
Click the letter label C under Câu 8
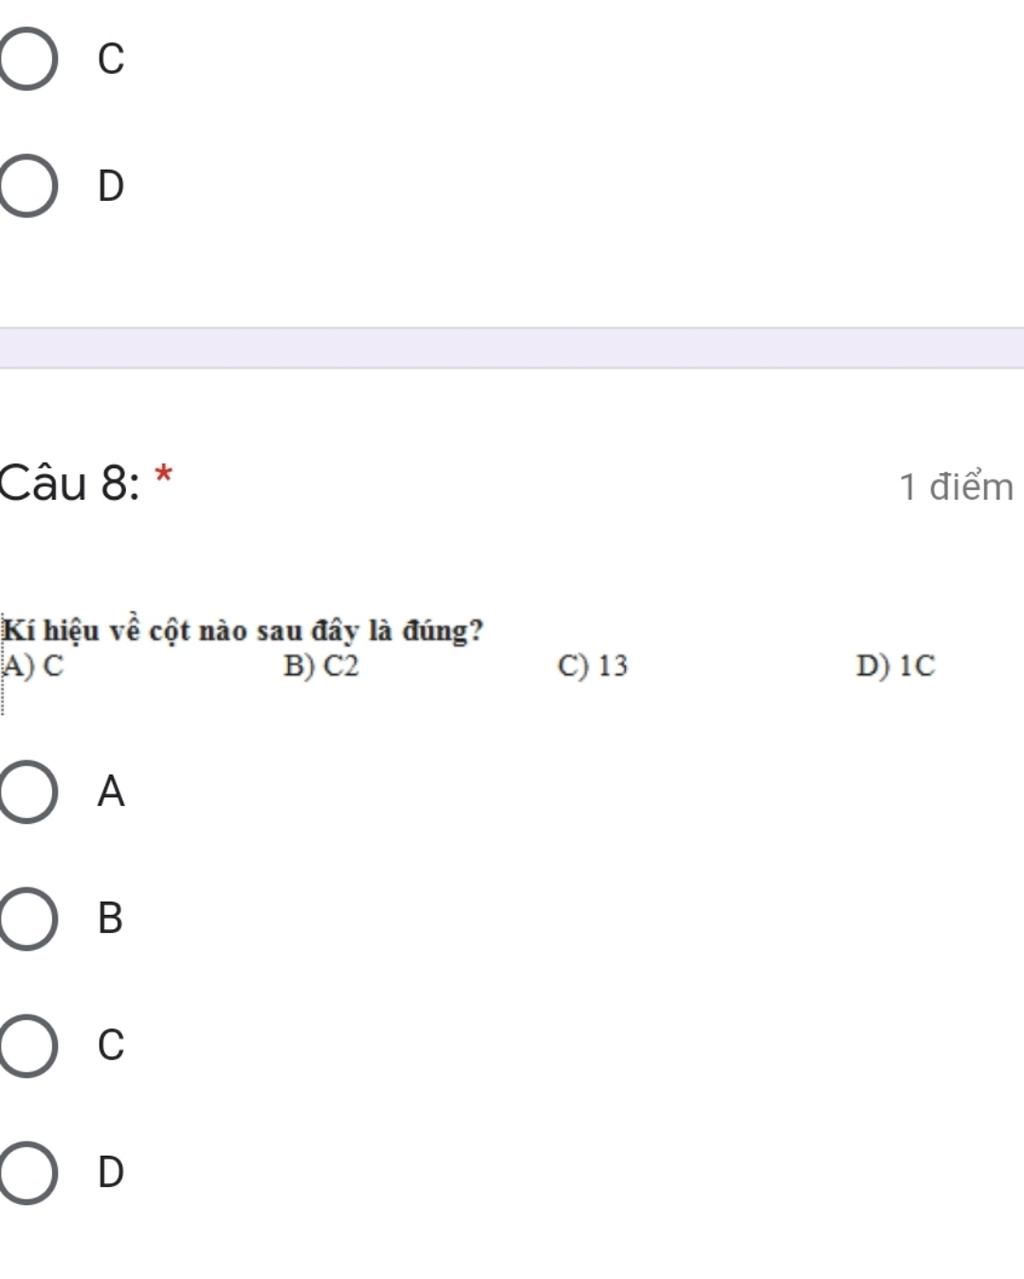point(111,1045)
